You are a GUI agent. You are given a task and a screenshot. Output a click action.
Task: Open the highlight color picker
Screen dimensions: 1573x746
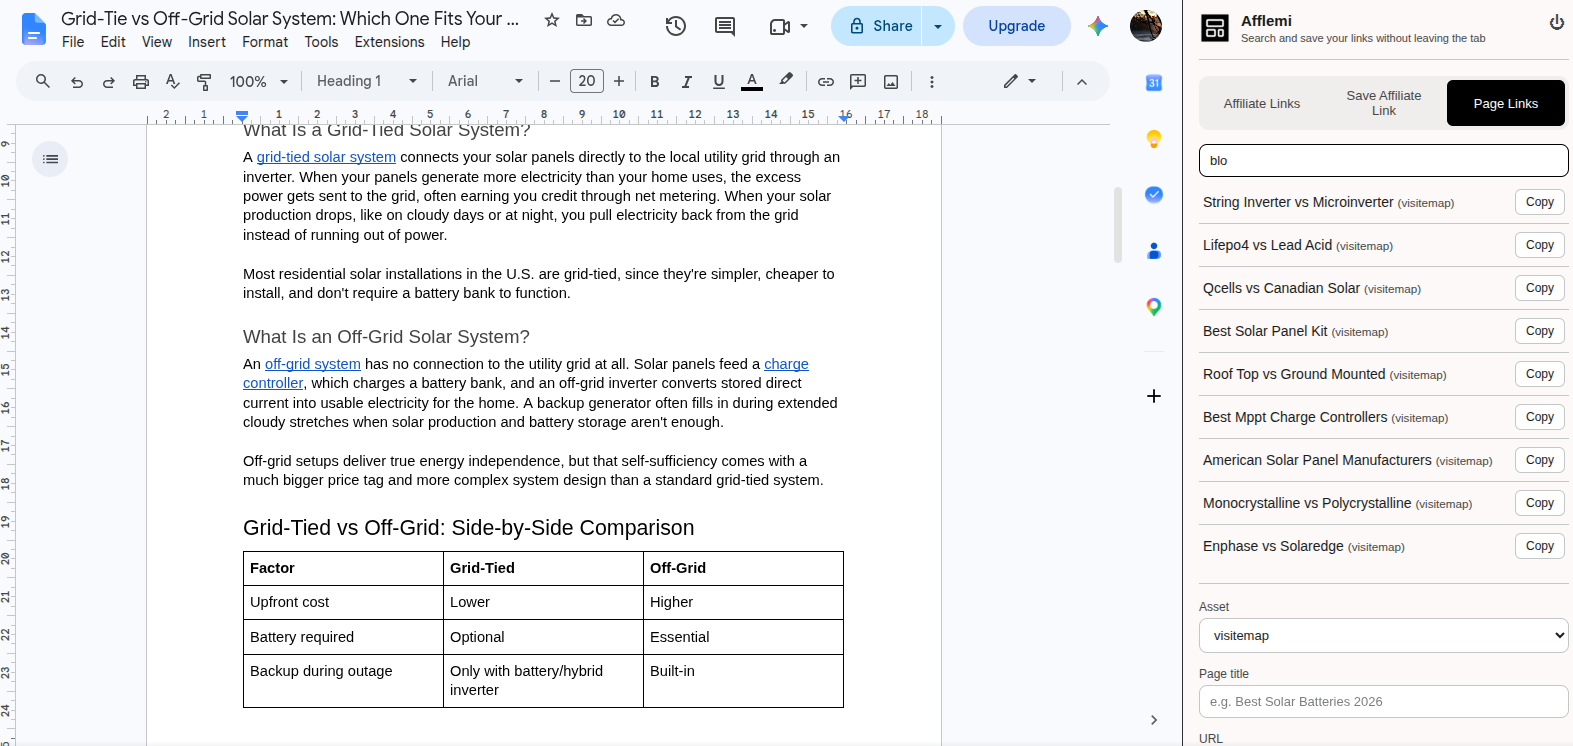tap(786, 80)
